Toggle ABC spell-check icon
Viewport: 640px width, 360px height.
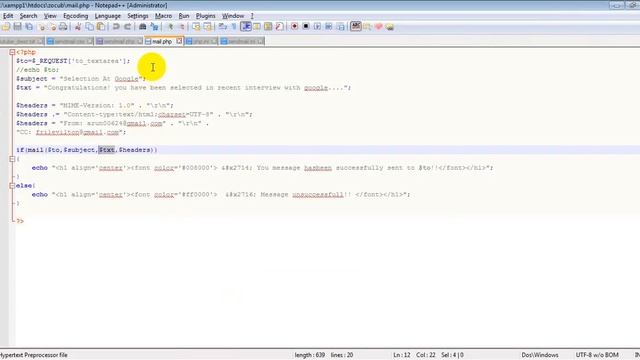pyautogui.click(x=356, y=27)
